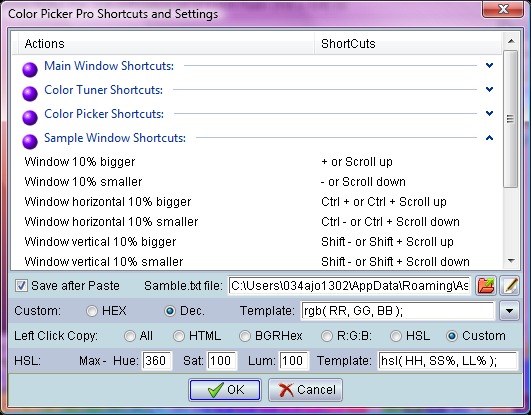Set Left Click Copy to All
This screenshot has width=531, height=415.
(x=129, y=336)
